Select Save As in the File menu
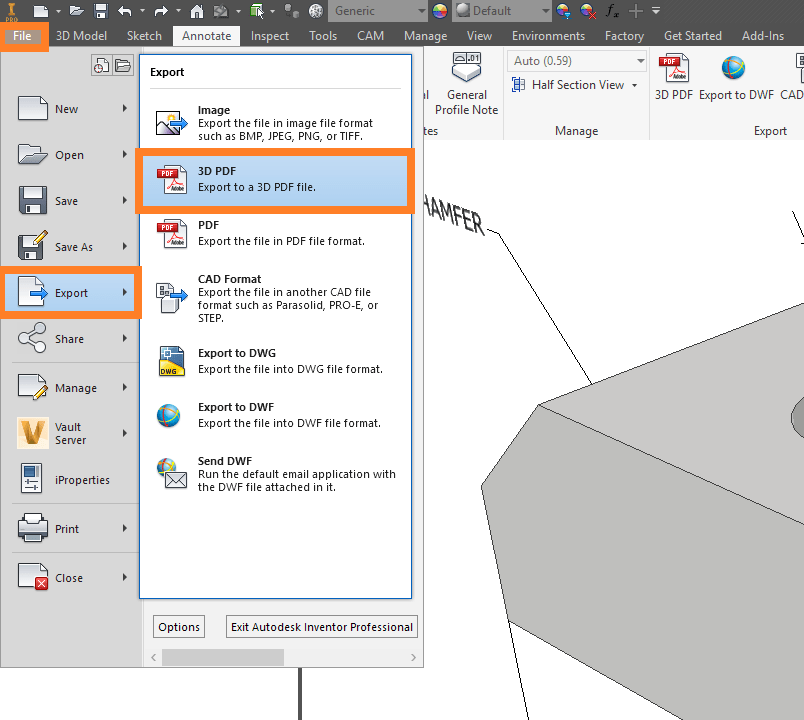 (71, 247)
